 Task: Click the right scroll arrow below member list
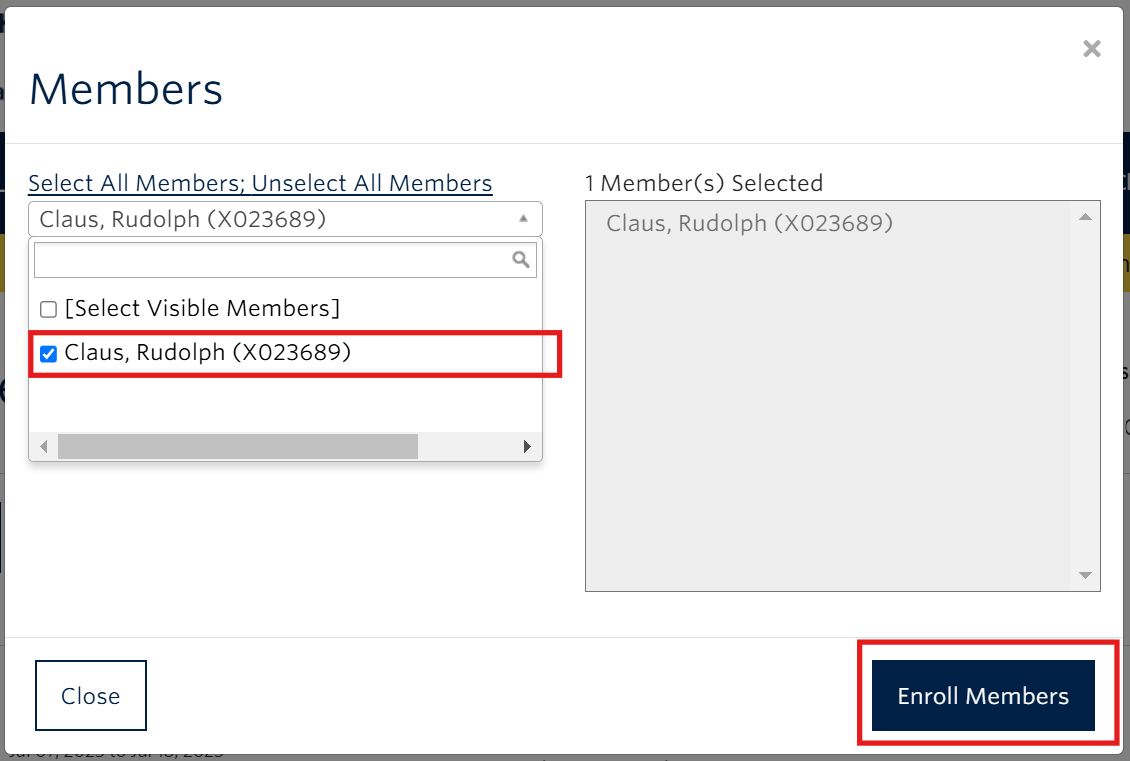tap(527, 446)
